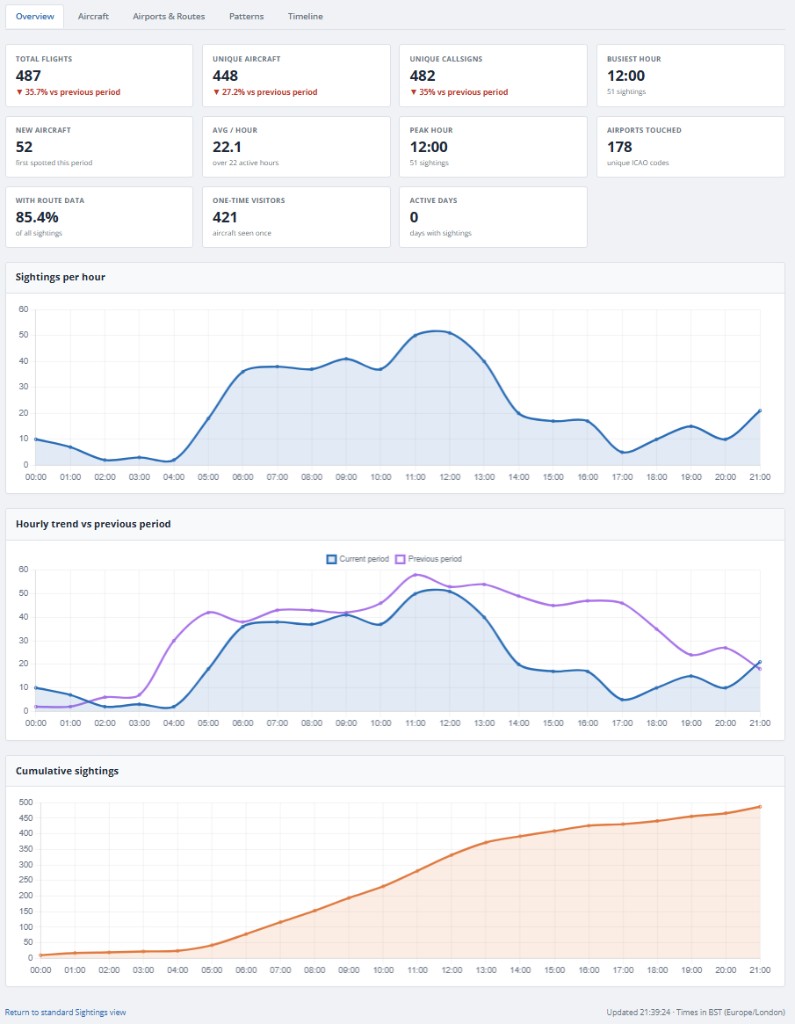
Task: Click the Current period legend label
Action: click(x=364, y=559)
